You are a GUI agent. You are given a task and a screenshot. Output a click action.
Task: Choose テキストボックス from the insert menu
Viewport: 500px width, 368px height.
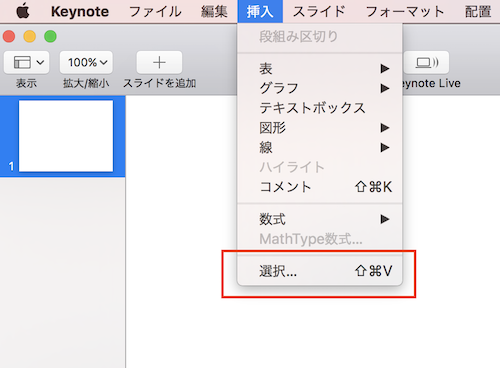(320, 108)
